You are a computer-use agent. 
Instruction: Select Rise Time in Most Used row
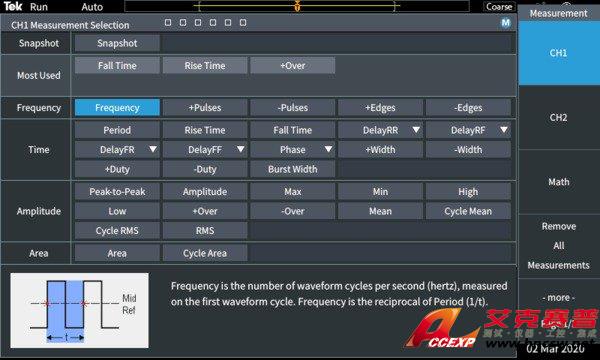click(205, 65)
